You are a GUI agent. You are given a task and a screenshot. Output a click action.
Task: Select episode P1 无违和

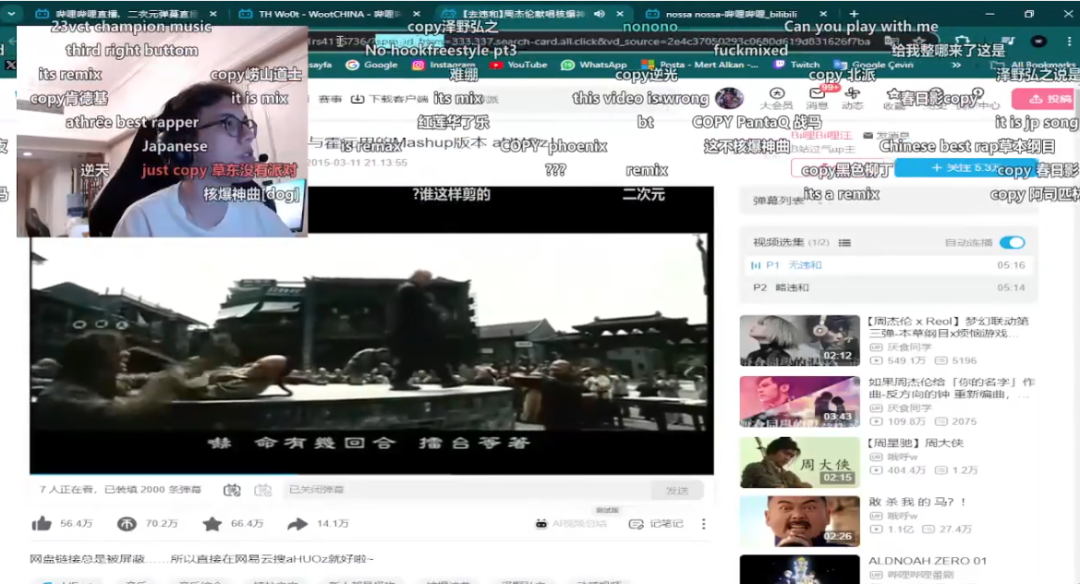click(889, 265)
